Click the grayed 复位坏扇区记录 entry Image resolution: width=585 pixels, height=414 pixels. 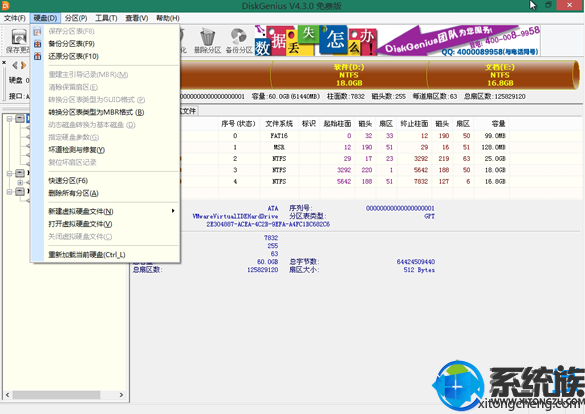72,162
